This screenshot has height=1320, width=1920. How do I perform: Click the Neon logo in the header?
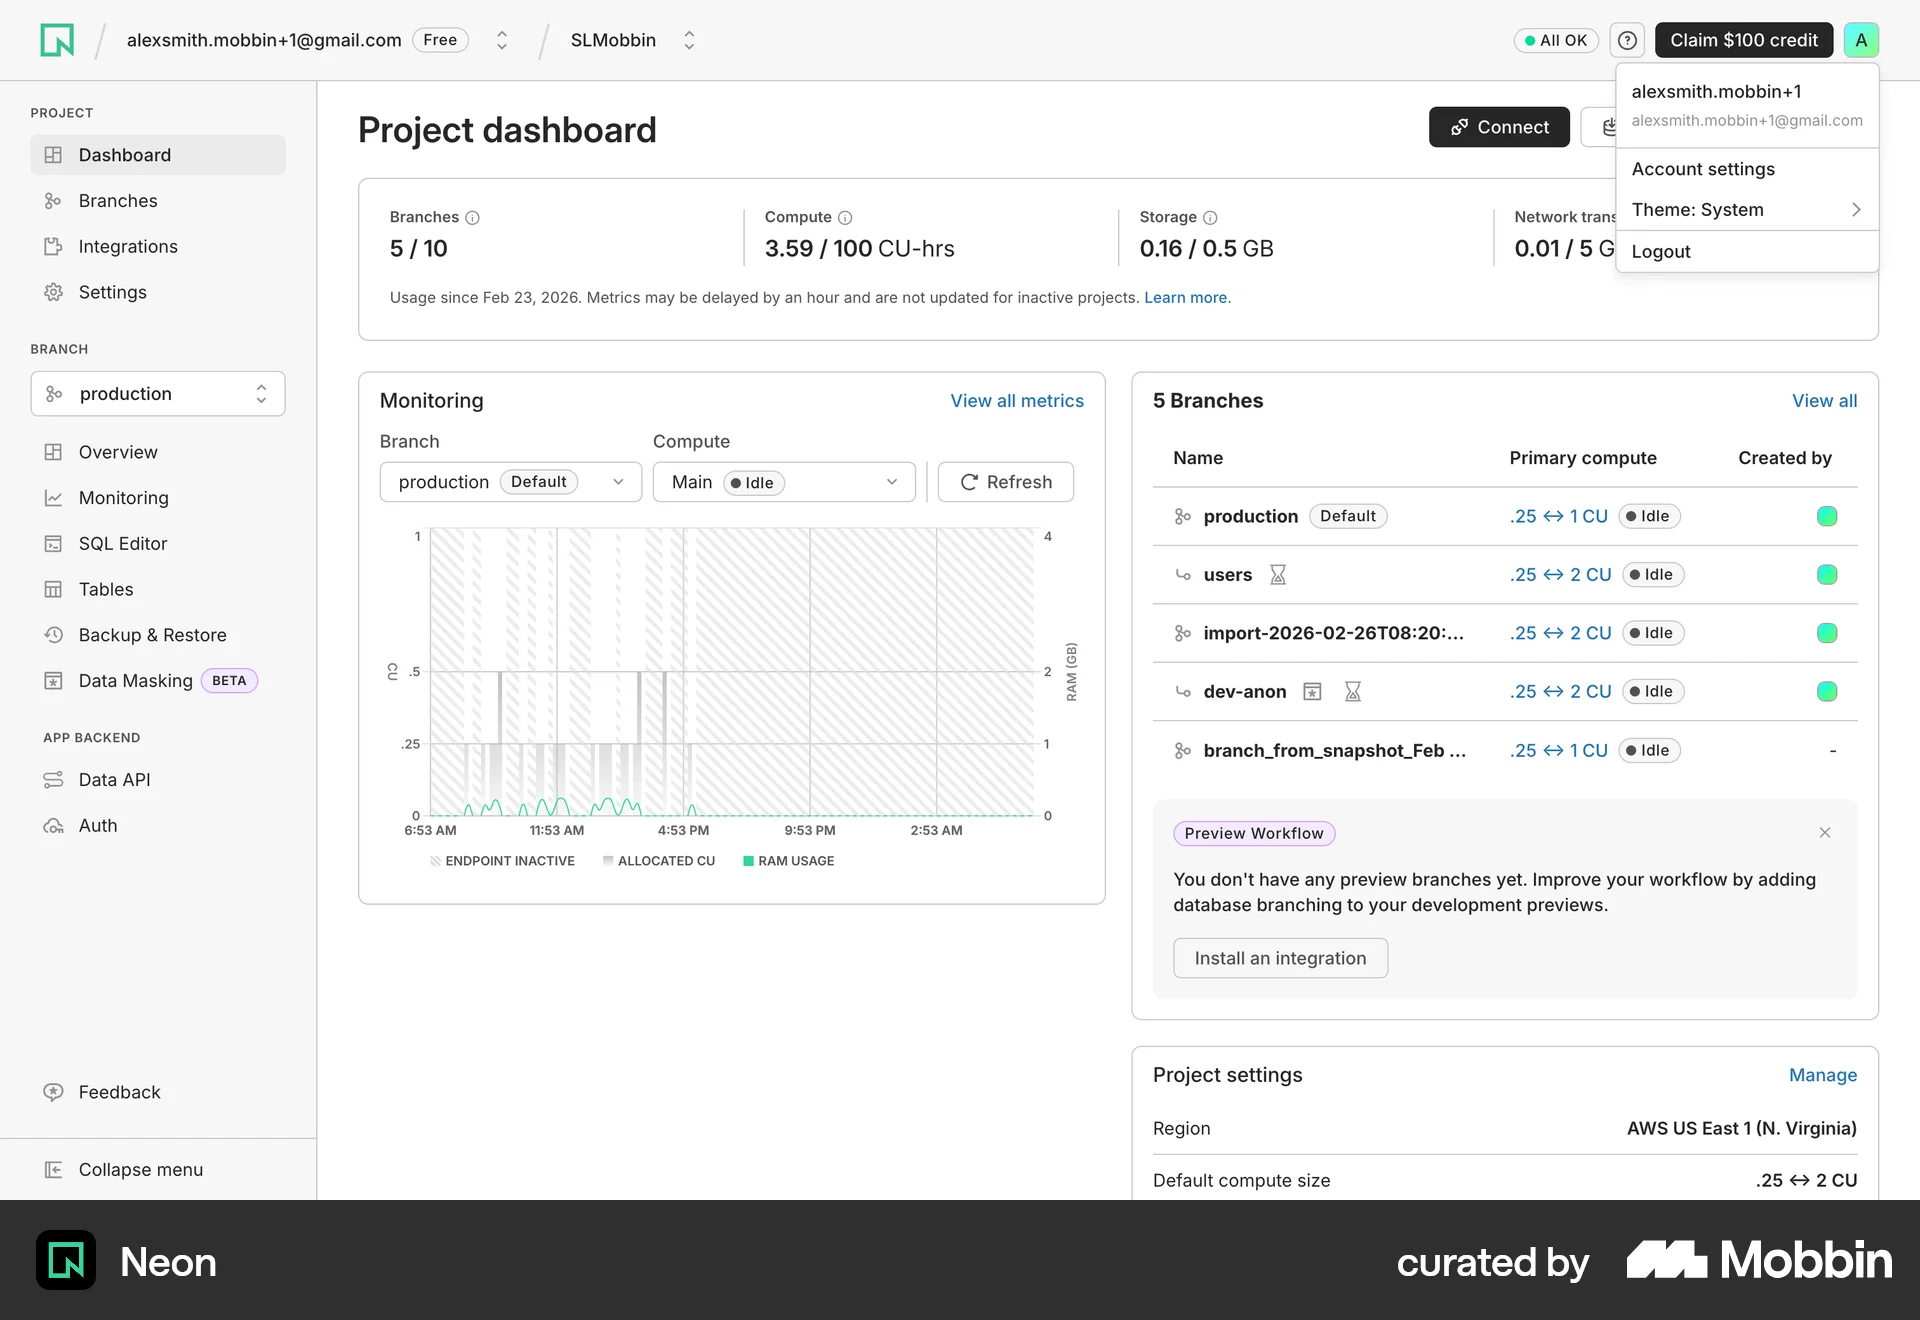[57, 40]
